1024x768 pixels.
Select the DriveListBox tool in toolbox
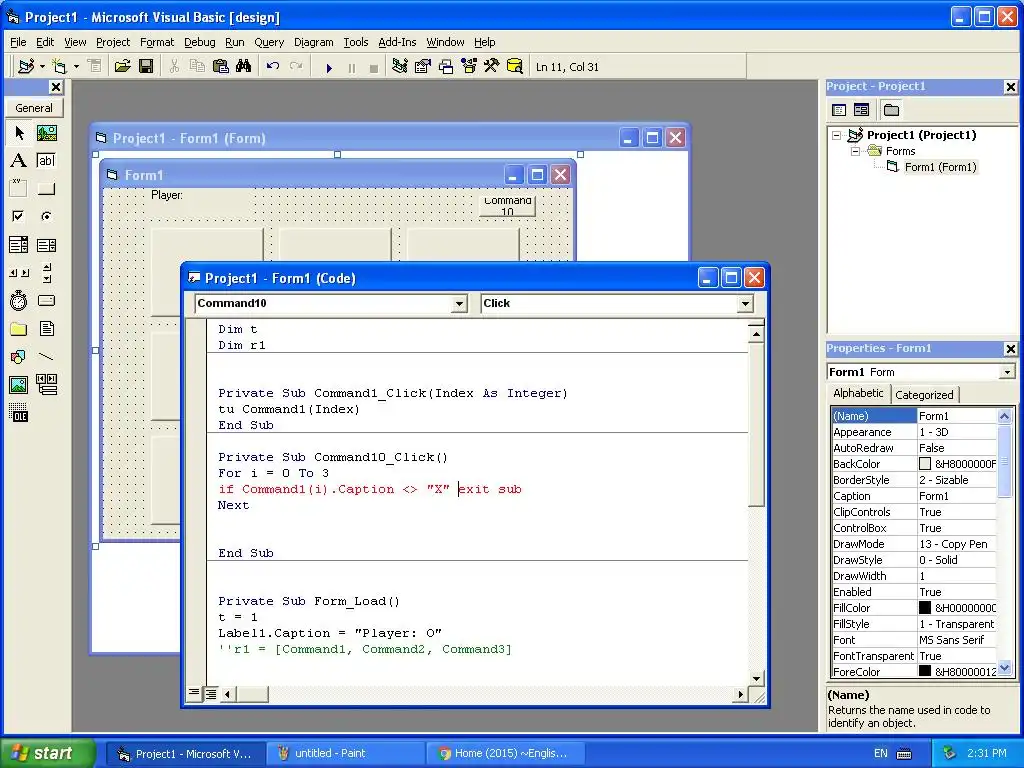coord(46,300)
